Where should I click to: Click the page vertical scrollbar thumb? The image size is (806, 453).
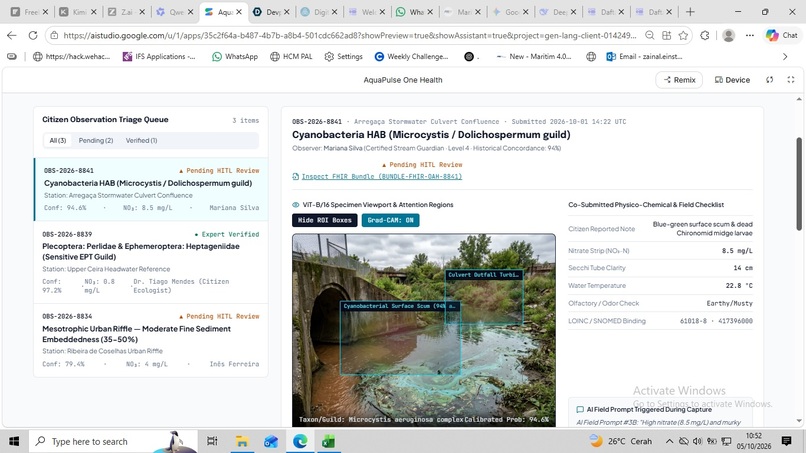(799, 184)
